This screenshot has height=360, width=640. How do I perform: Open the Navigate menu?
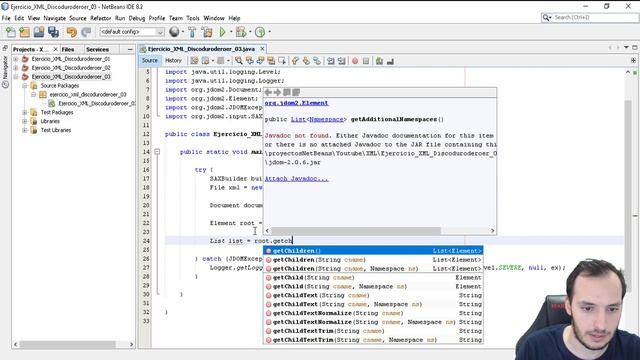point(55,18)
